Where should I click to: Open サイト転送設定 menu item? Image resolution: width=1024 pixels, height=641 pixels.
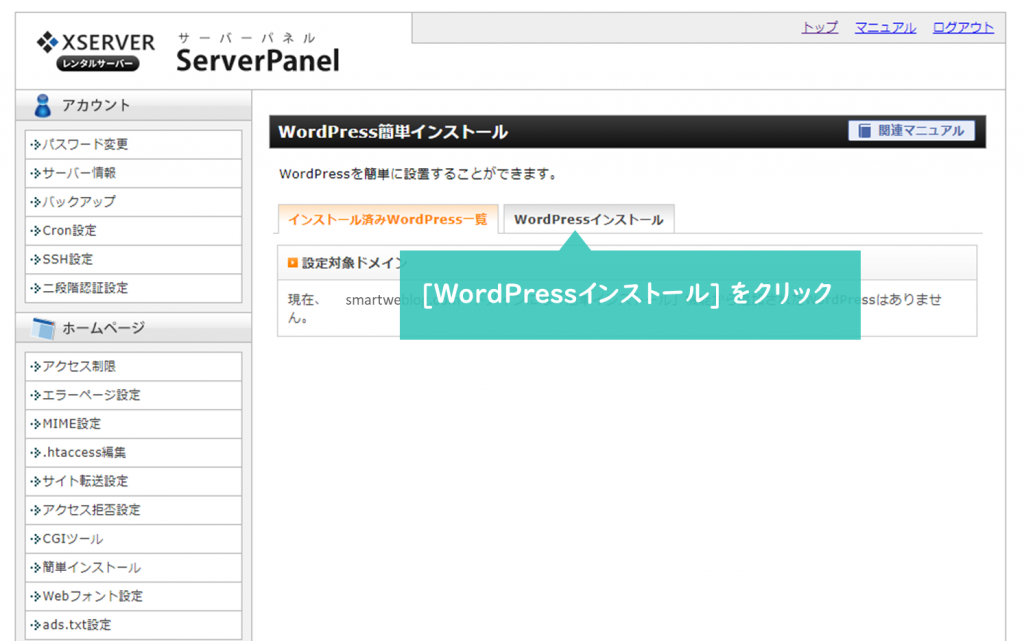coord(133,481)
